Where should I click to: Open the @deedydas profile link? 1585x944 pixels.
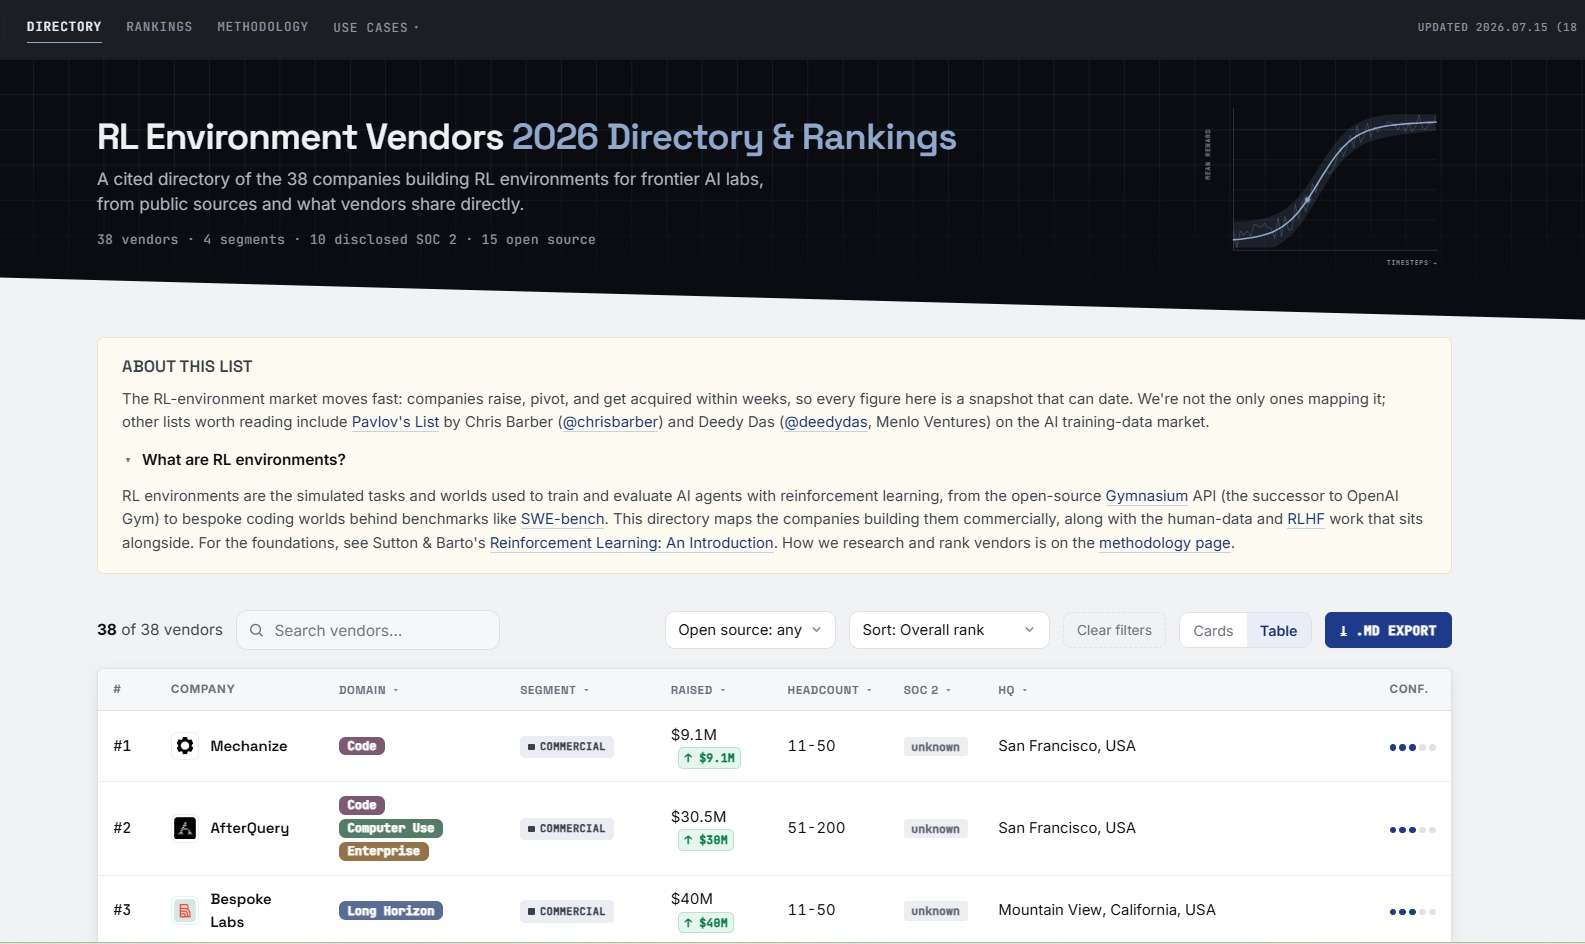(x=826, y=422)
